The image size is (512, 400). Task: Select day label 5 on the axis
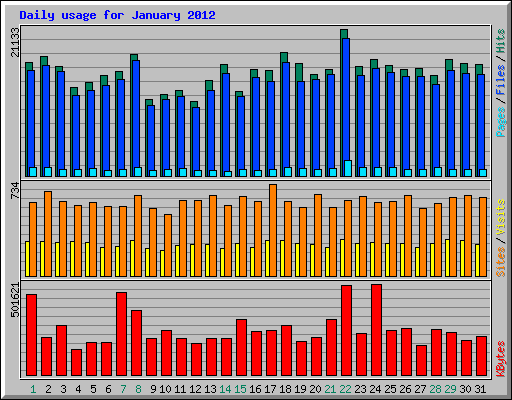pos(93,389)
